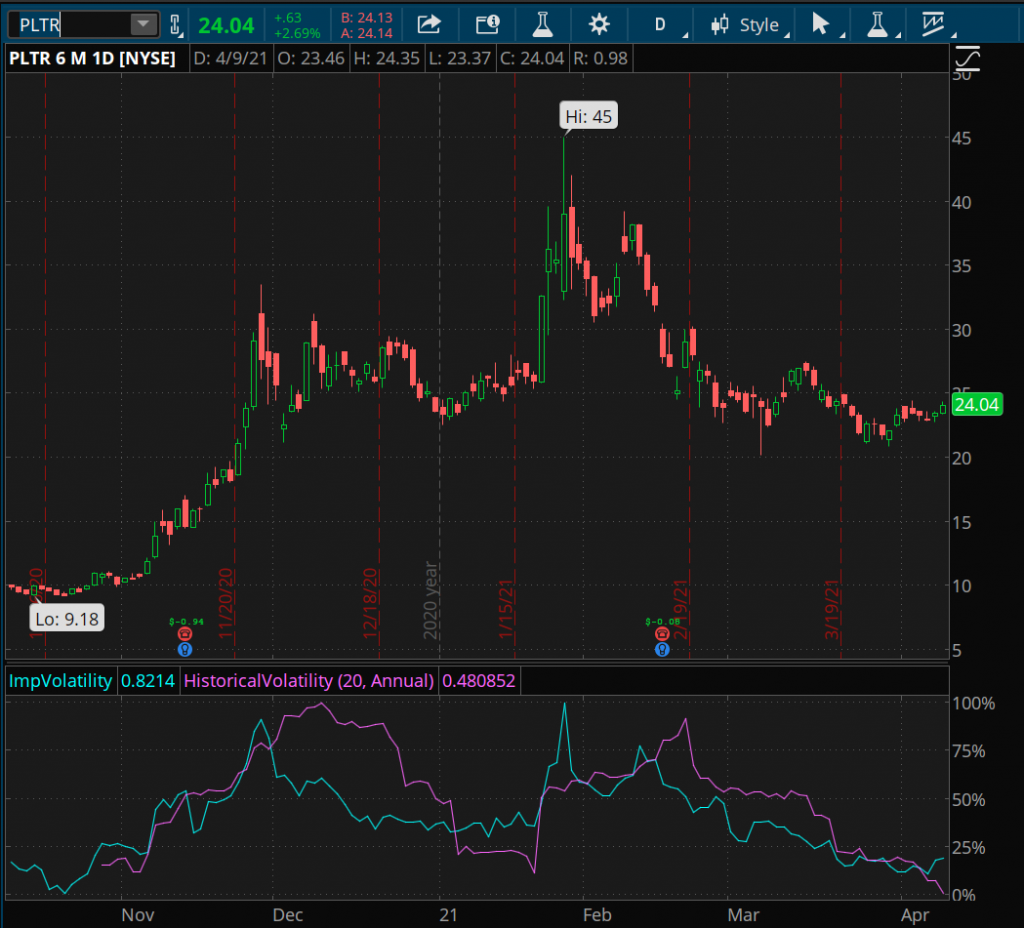Select the pointer drawing tool
The height and width of the screenshot is (928, 1024).
821,25
